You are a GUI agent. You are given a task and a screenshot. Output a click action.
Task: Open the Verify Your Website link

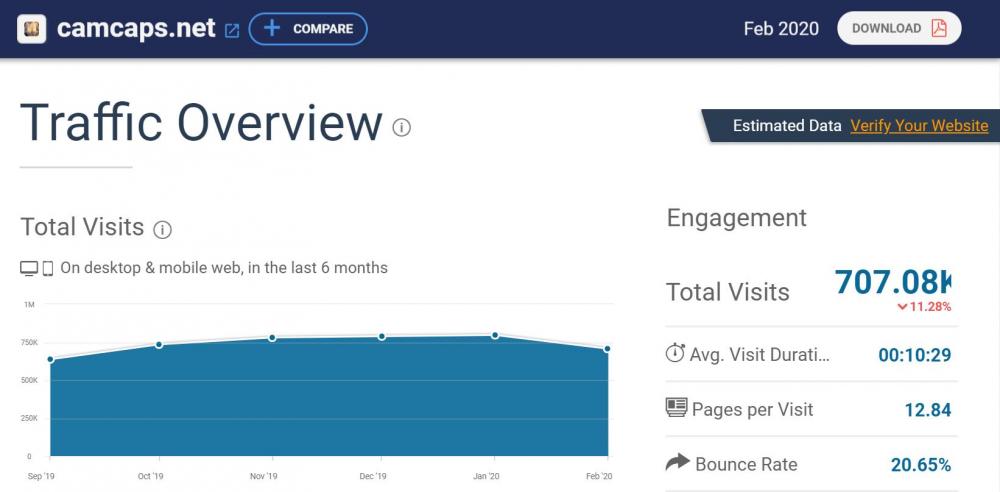coord(918,126)
